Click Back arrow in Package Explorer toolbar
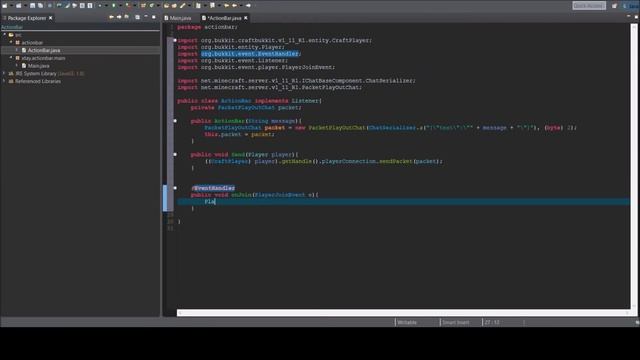This screenshot has height=360, width=640. point(111,17)
